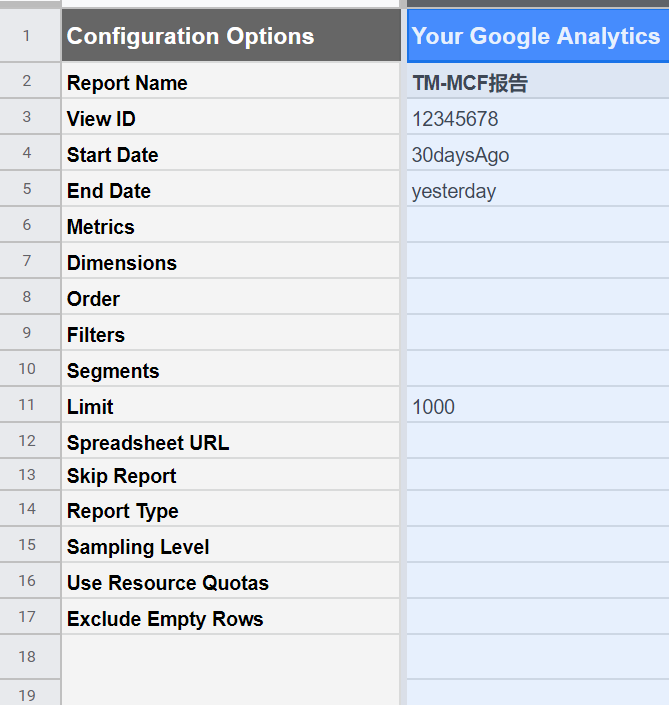Click the empty Filters value cell
The image size is (669, 705).
tap(537, 335)
